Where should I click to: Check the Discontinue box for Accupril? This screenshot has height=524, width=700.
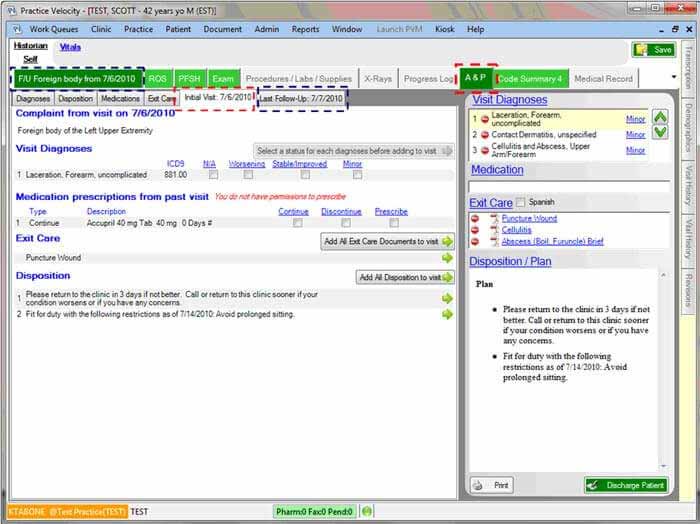[x=342, y=223]
